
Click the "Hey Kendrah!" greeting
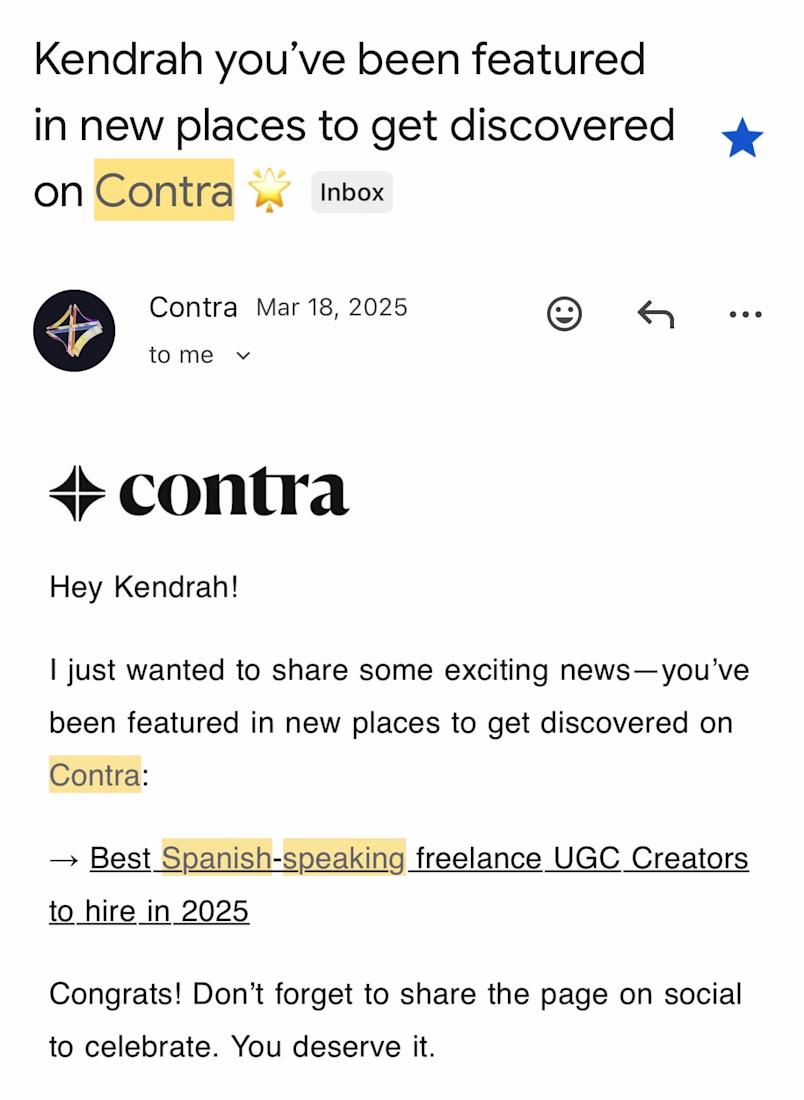click(144, 586)
